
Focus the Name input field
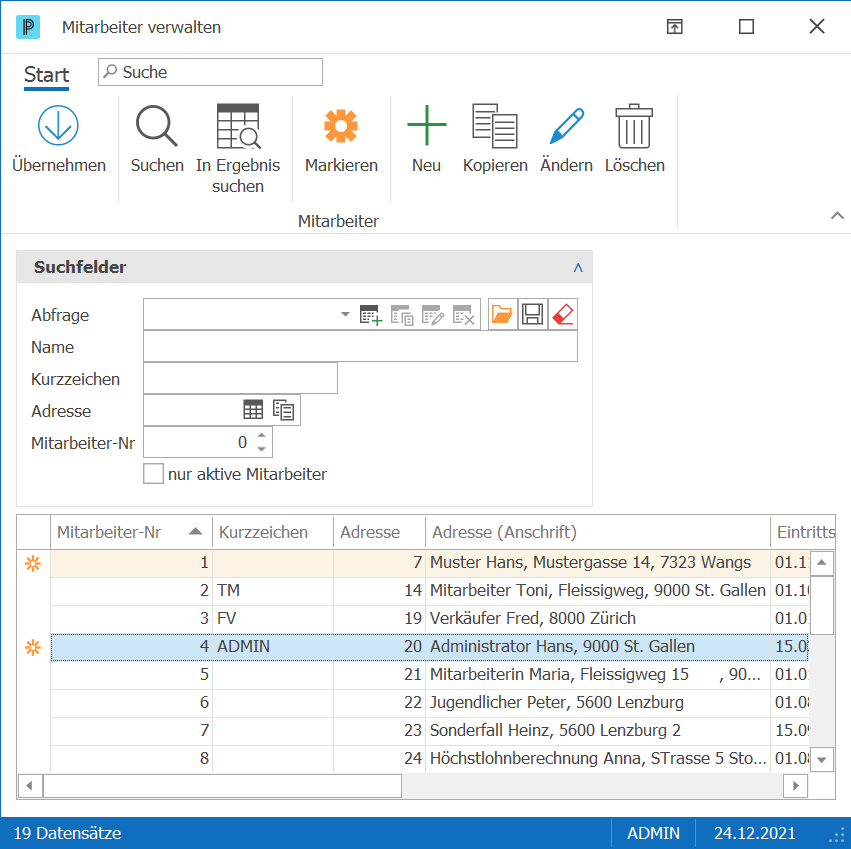click(360, 346)
